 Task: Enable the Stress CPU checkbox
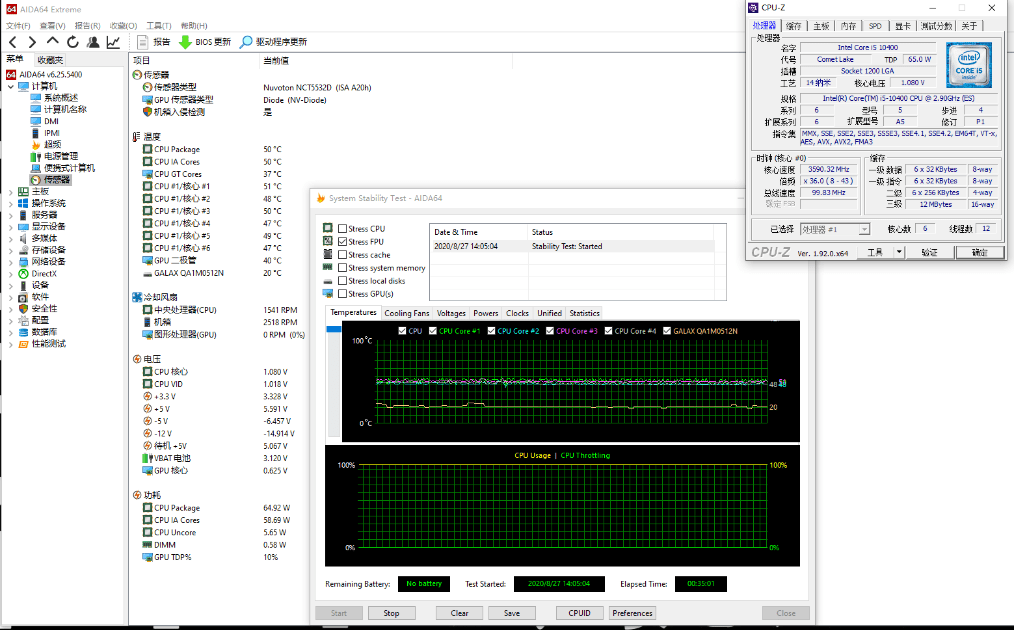[343, 228]
